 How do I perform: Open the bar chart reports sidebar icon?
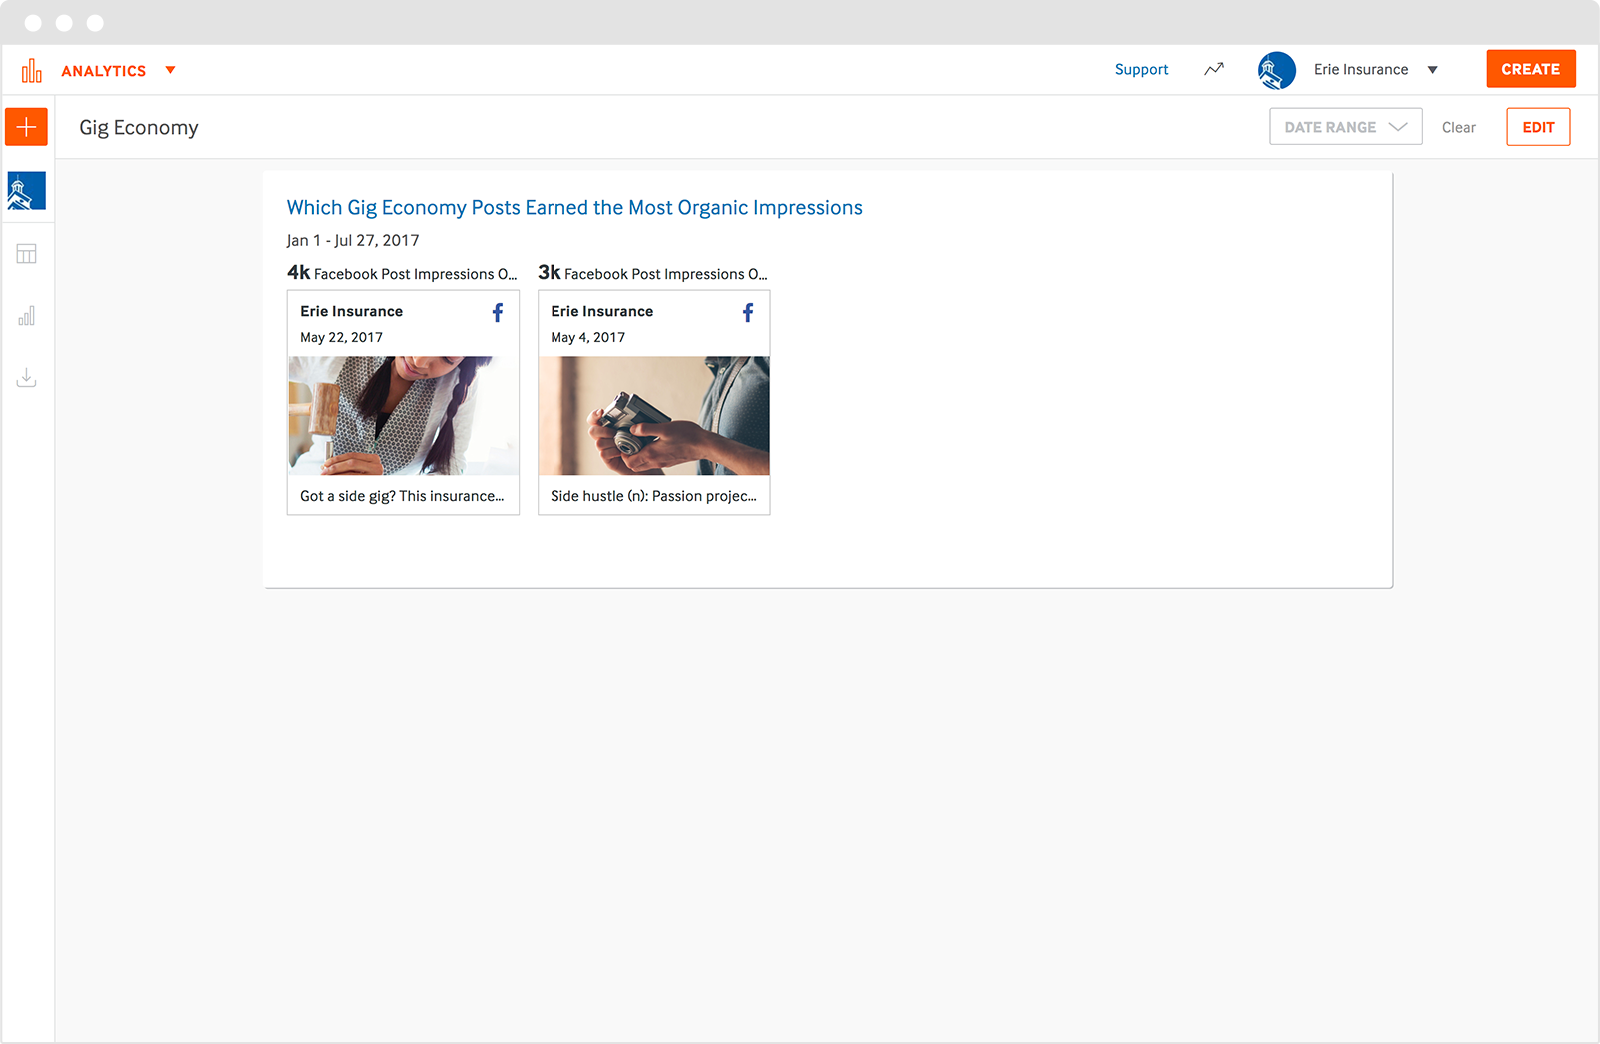(x=27, y=316)
